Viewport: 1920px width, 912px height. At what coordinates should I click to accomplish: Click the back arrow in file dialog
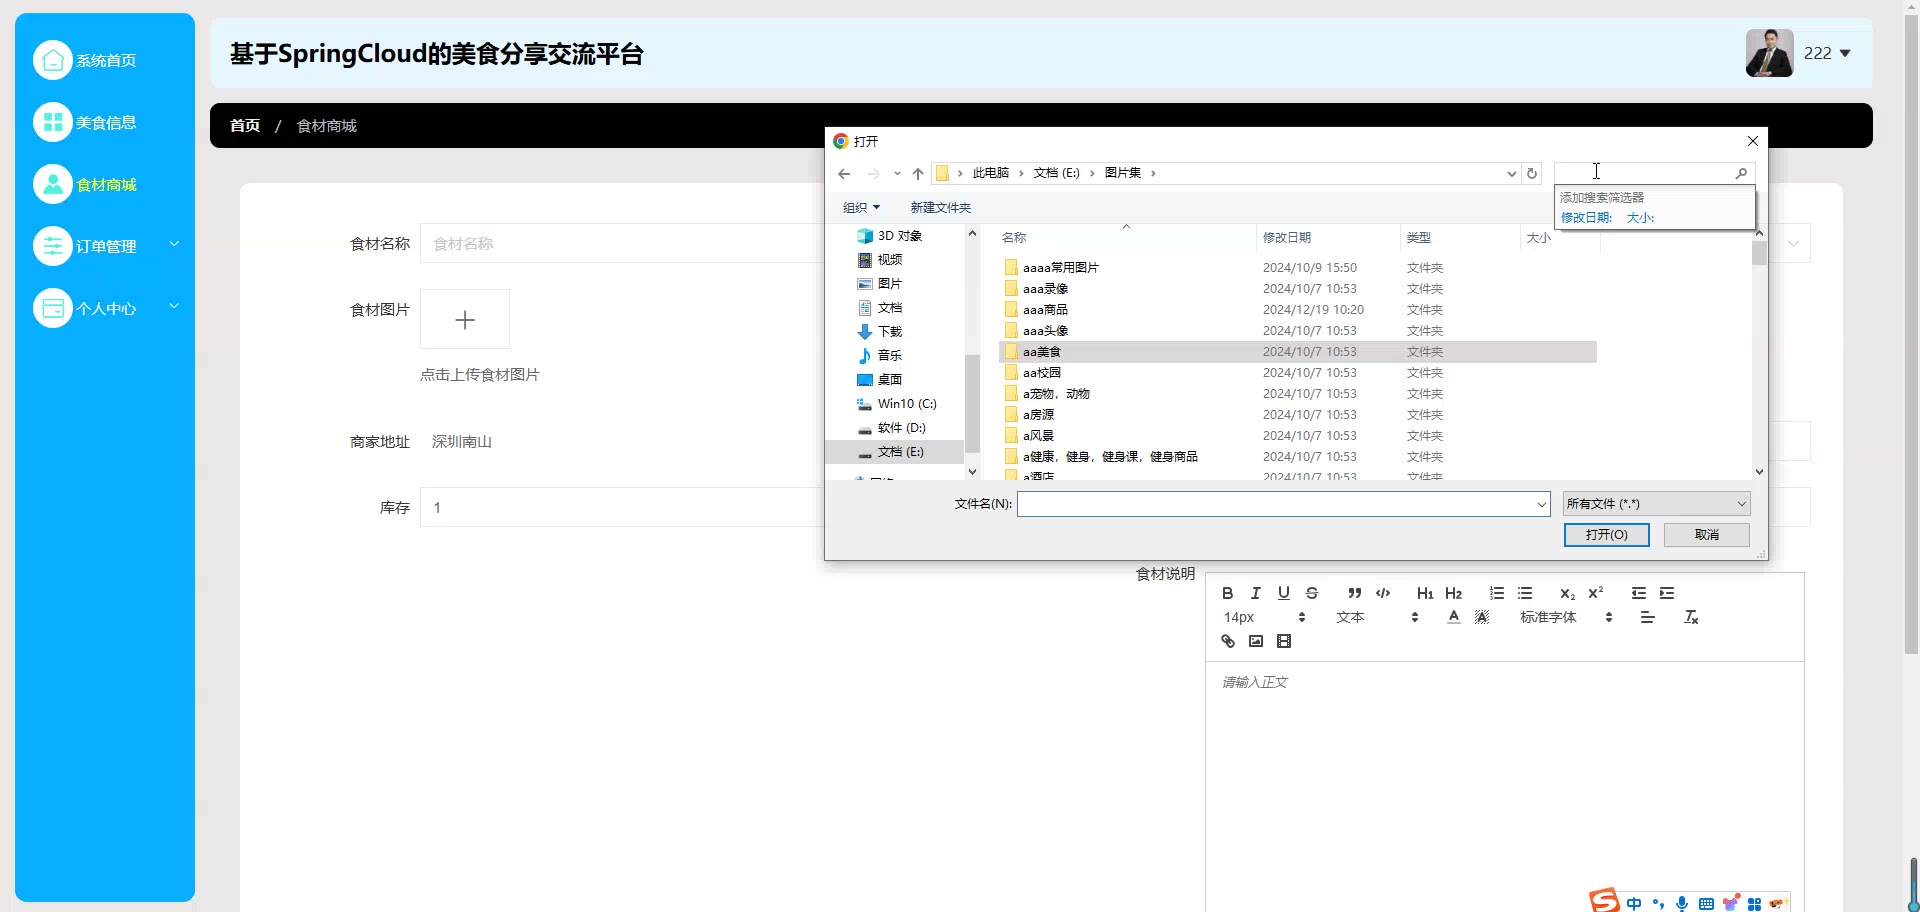(844, 174)
